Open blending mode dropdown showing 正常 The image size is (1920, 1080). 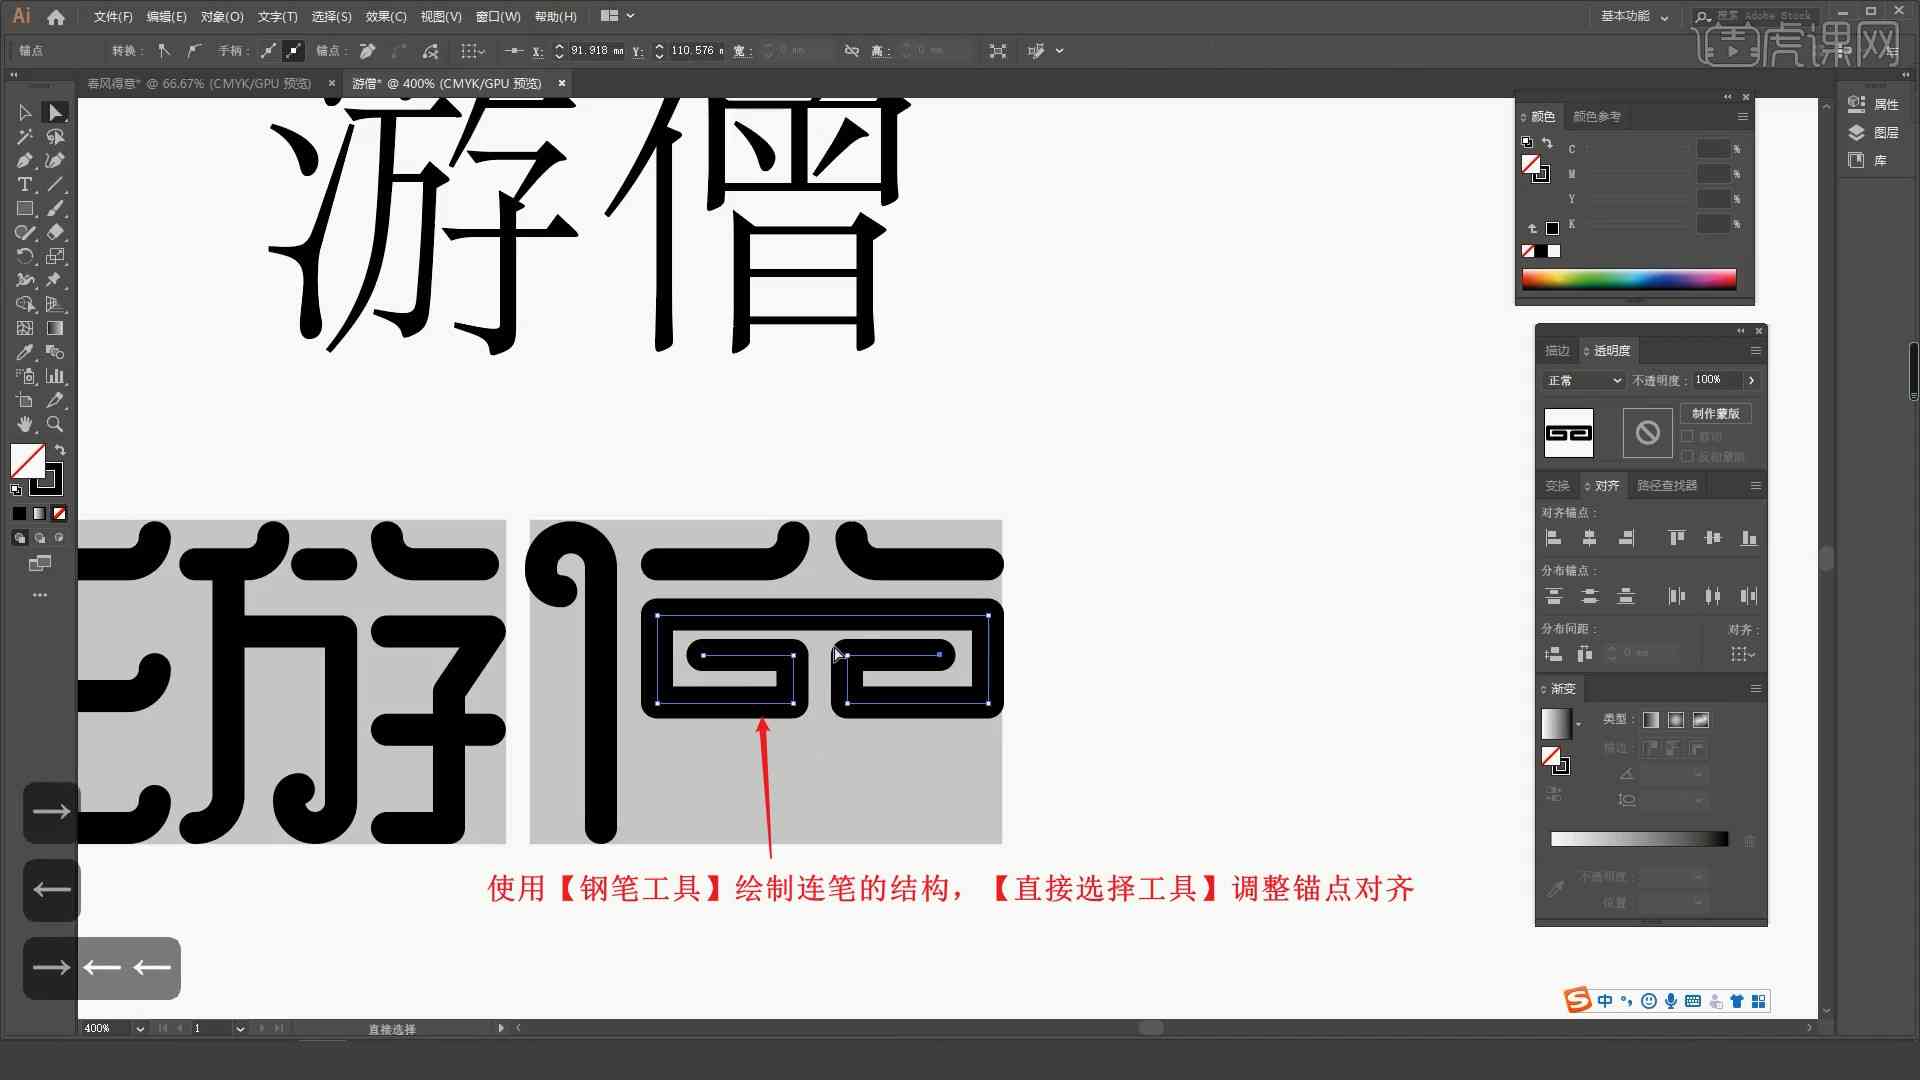tap(1580, 380)
